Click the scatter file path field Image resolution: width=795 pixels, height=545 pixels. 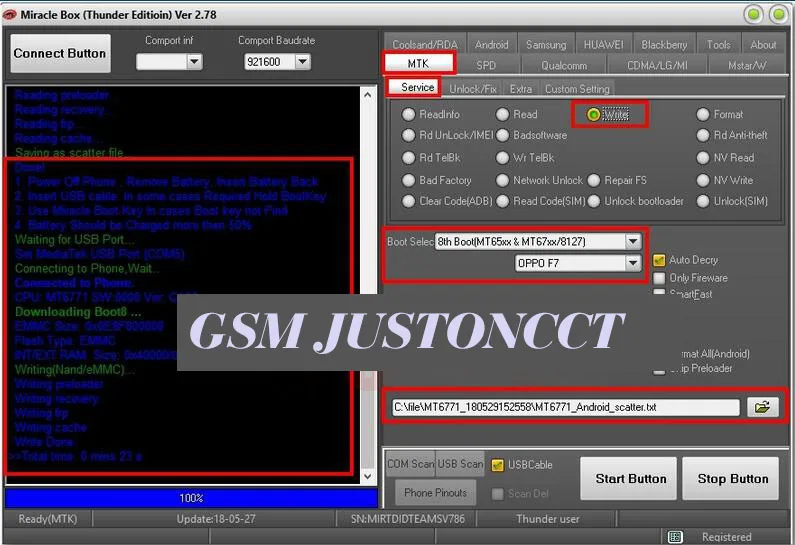pyautogui.click(x=565, y=407)
